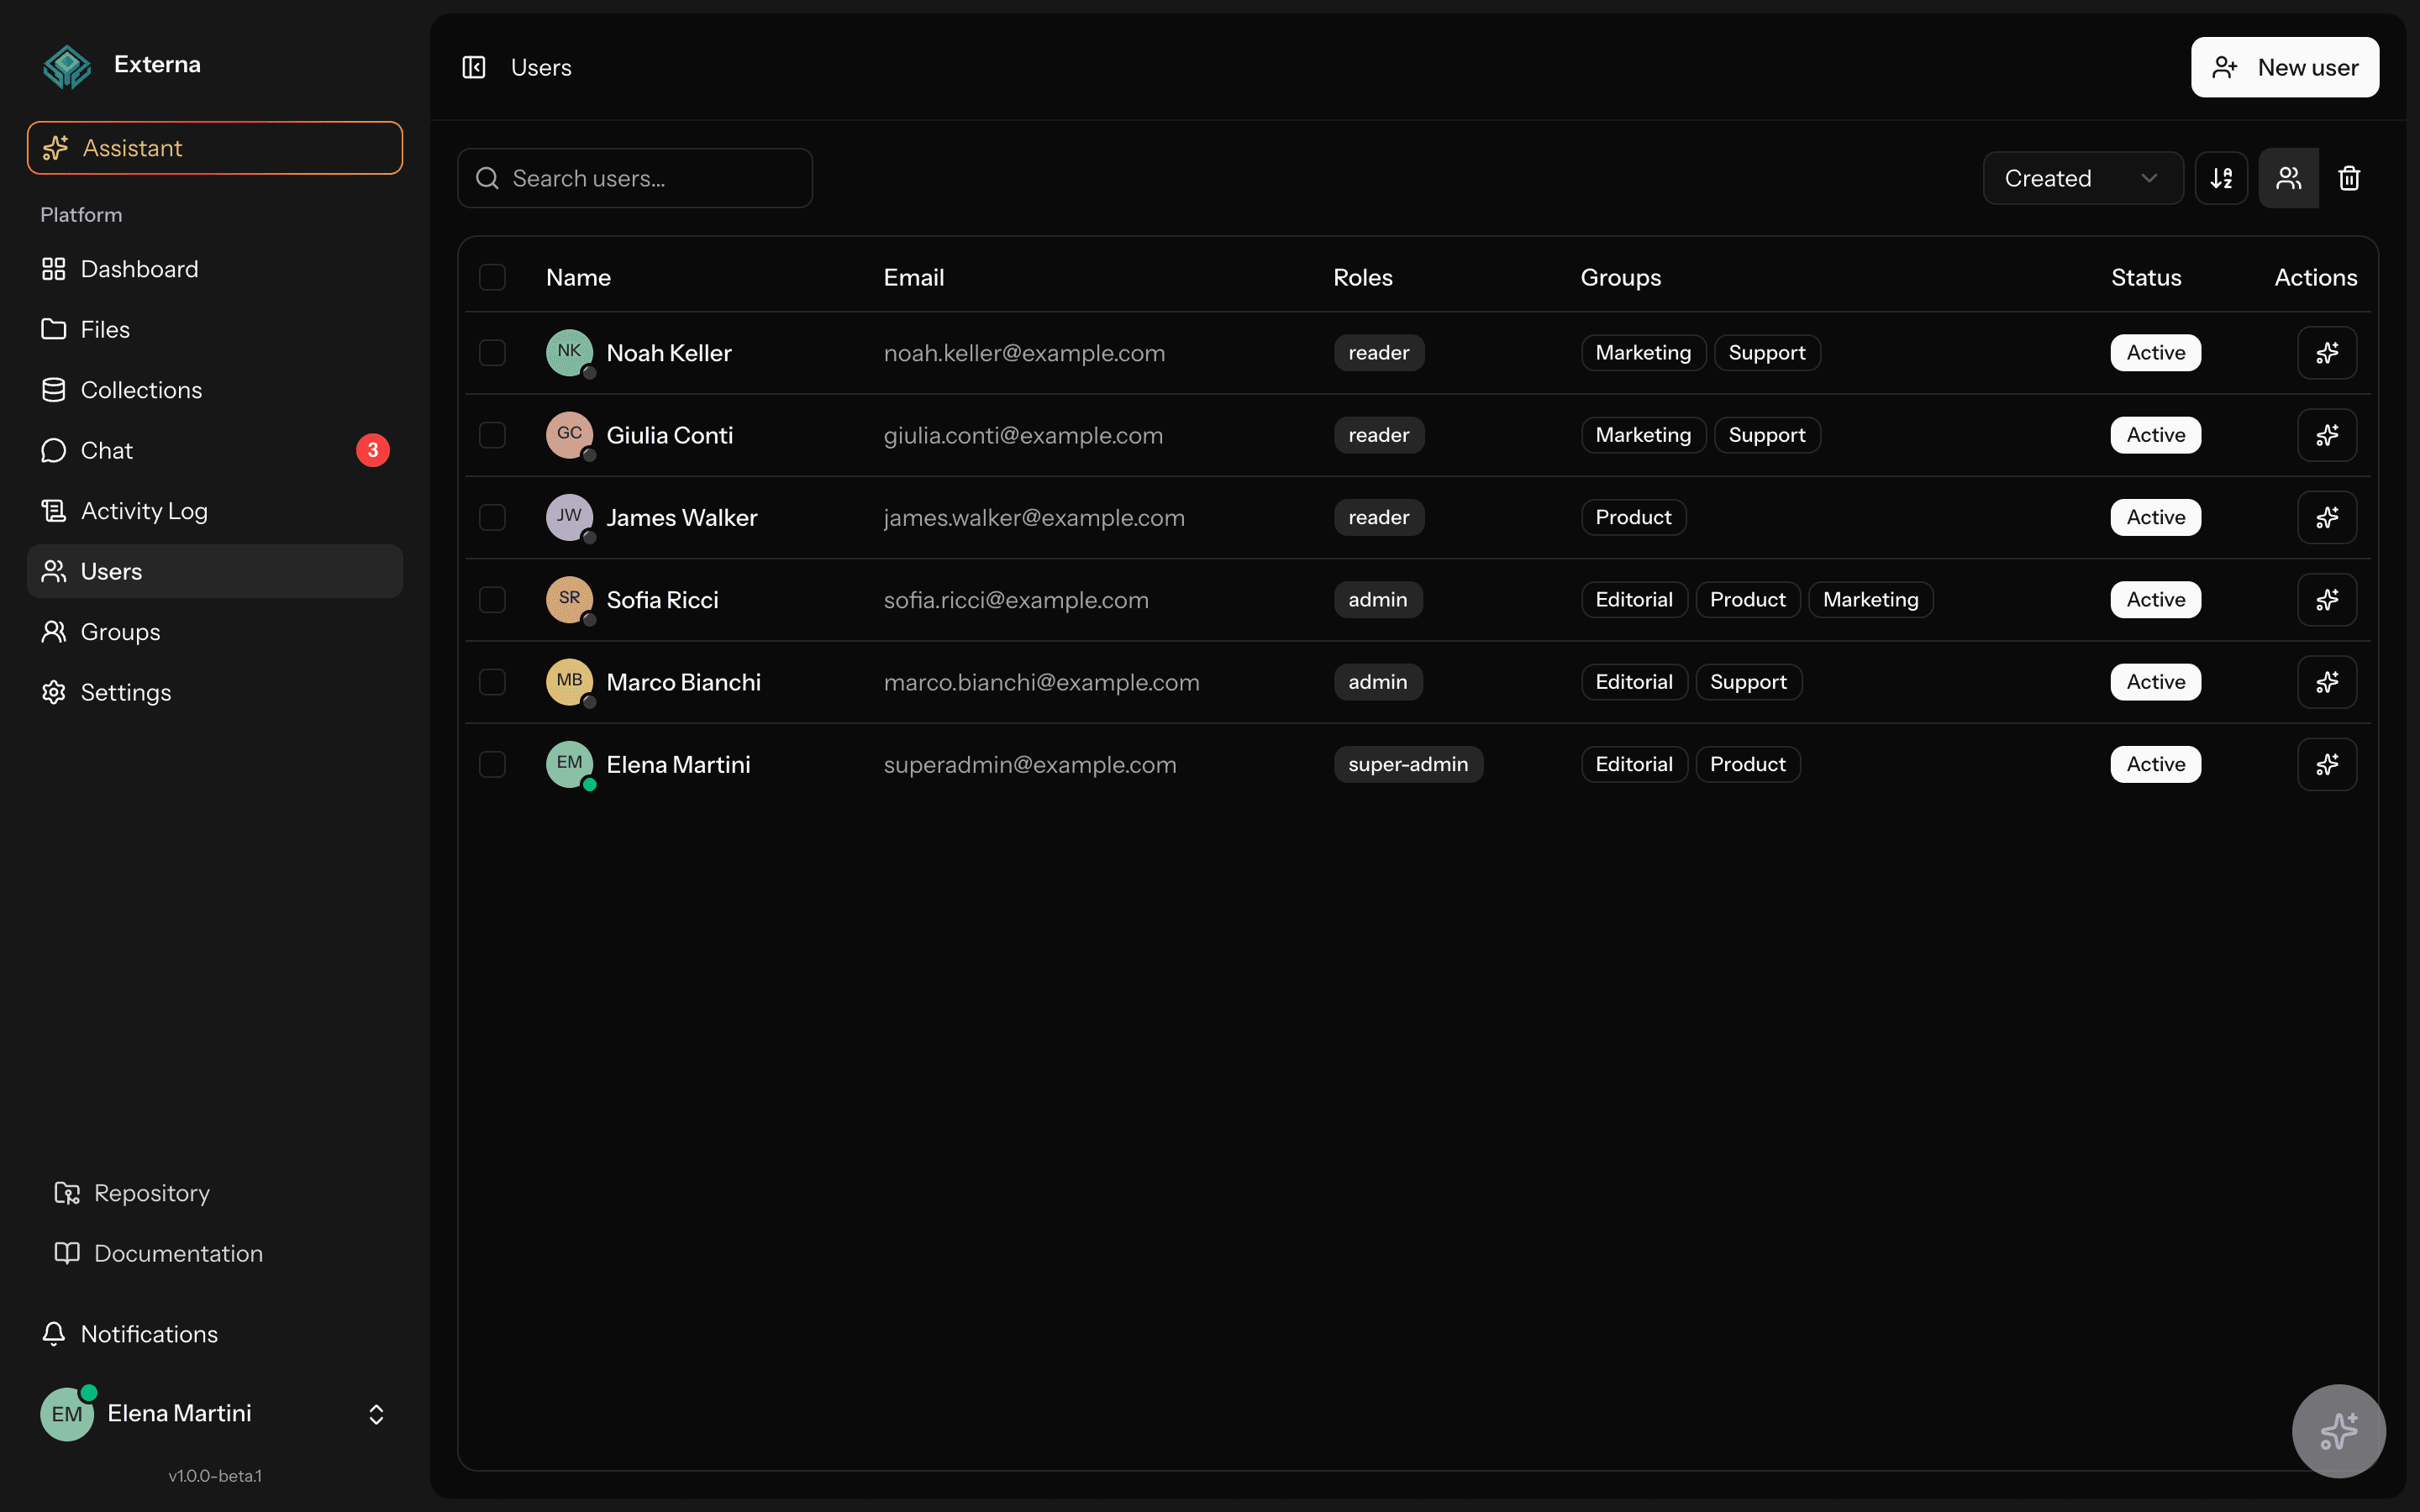Open actions icon for Marco Bianchi
The height and width of the screenshot is (1512, 2420).
[x=2327, y=682]
